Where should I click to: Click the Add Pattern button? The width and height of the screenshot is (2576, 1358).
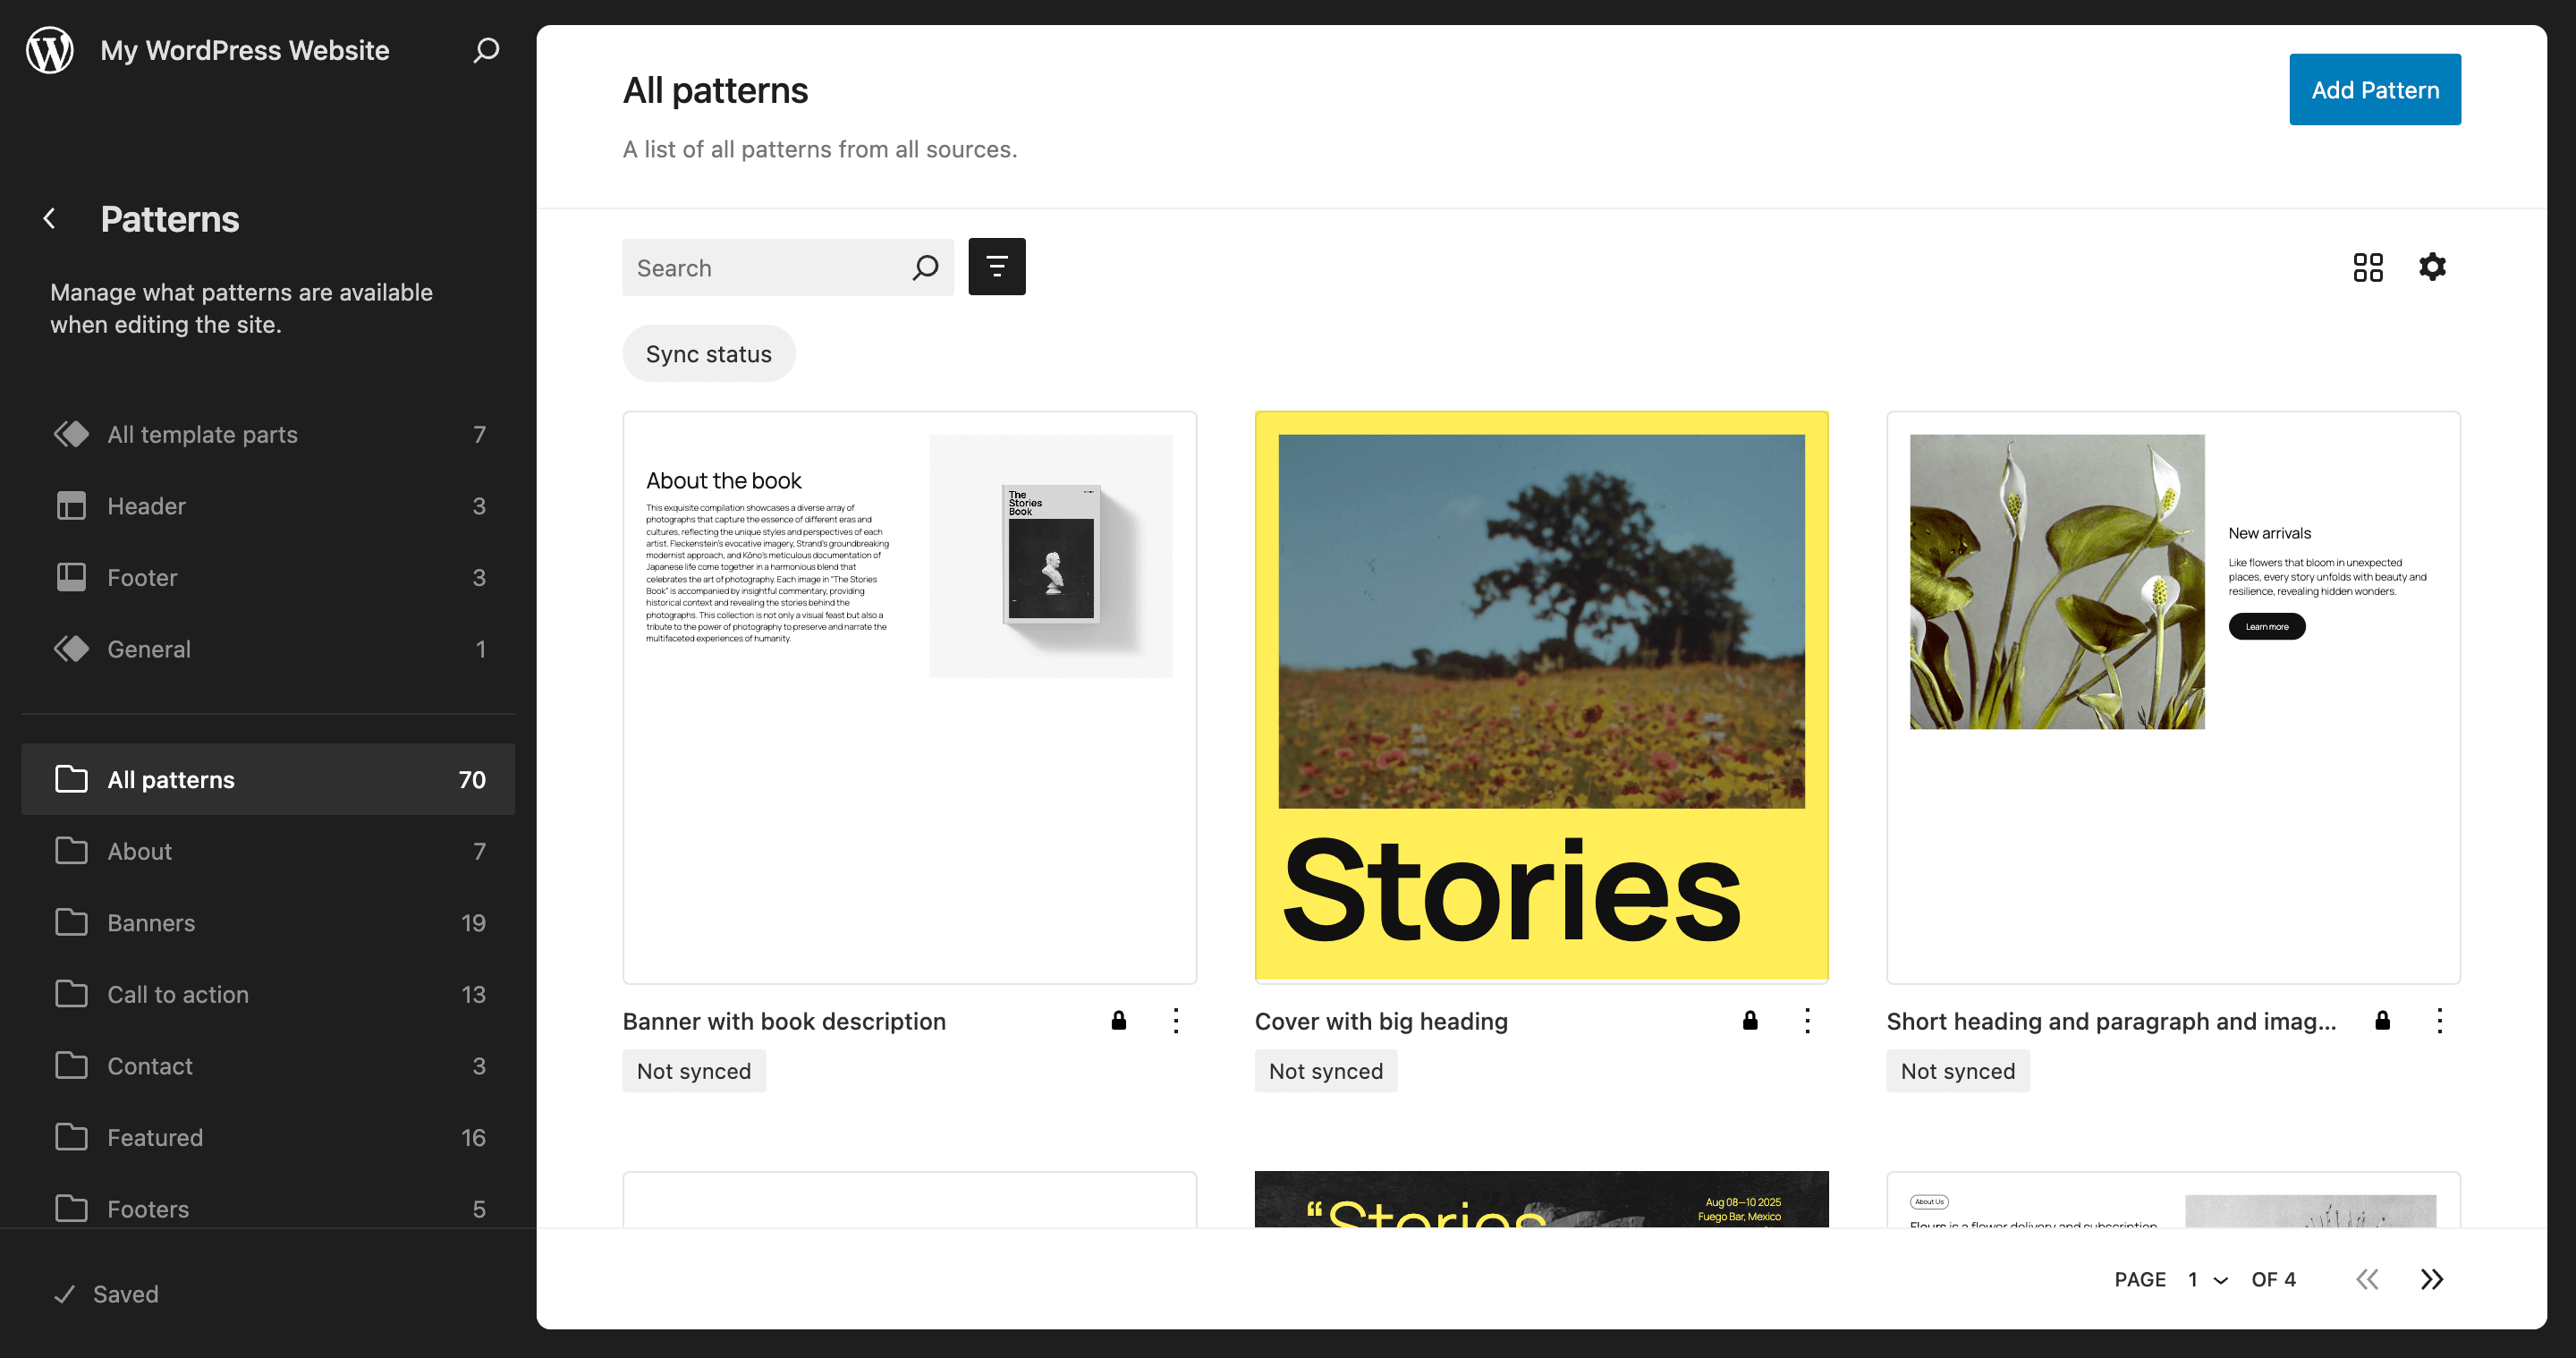coord(2374,90)
